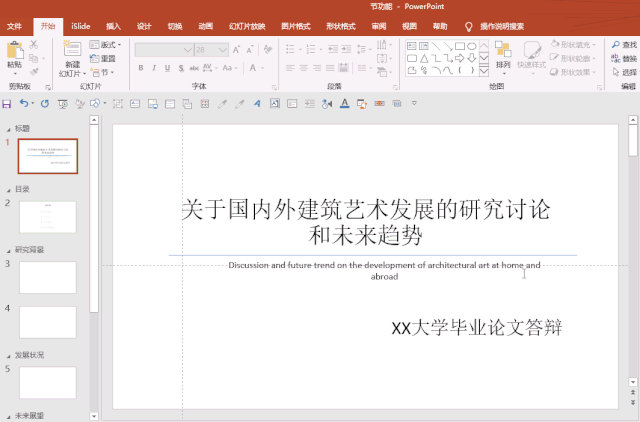Open the Layout 版式 dropdown

click(x=105, y=44)
